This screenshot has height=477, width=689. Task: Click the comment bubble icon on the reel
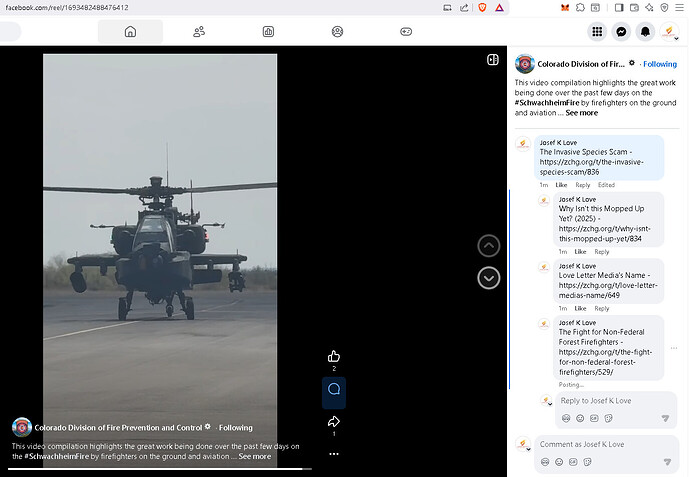(334, 389)
